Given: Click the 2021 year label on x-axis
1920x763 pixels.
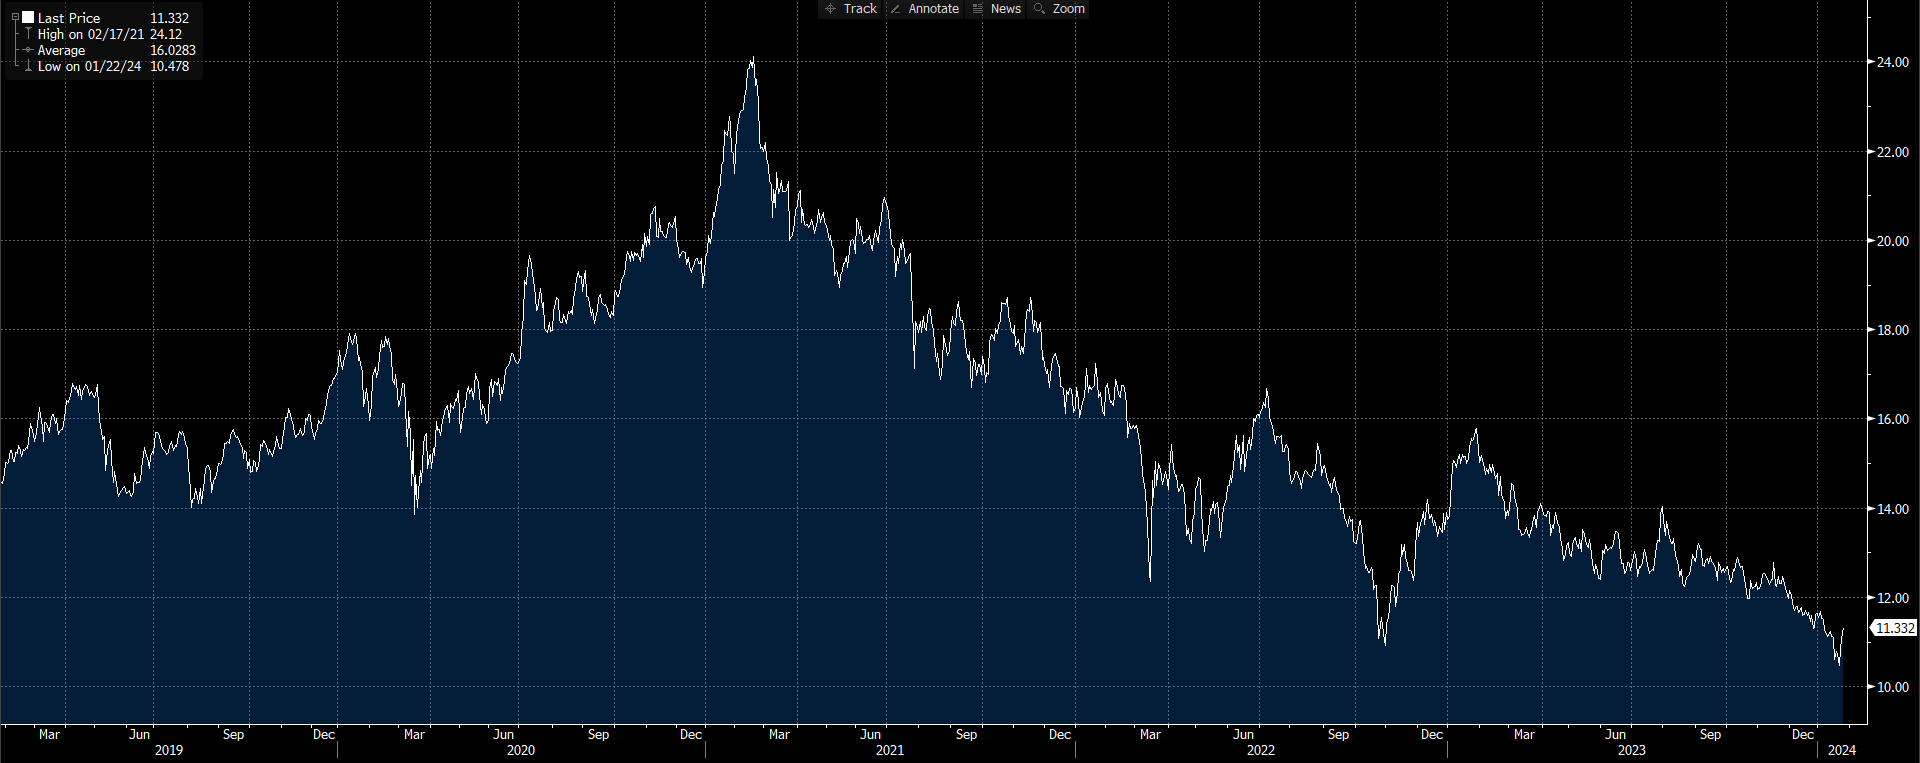Looking at the screenshot, I should click(890, 750).
